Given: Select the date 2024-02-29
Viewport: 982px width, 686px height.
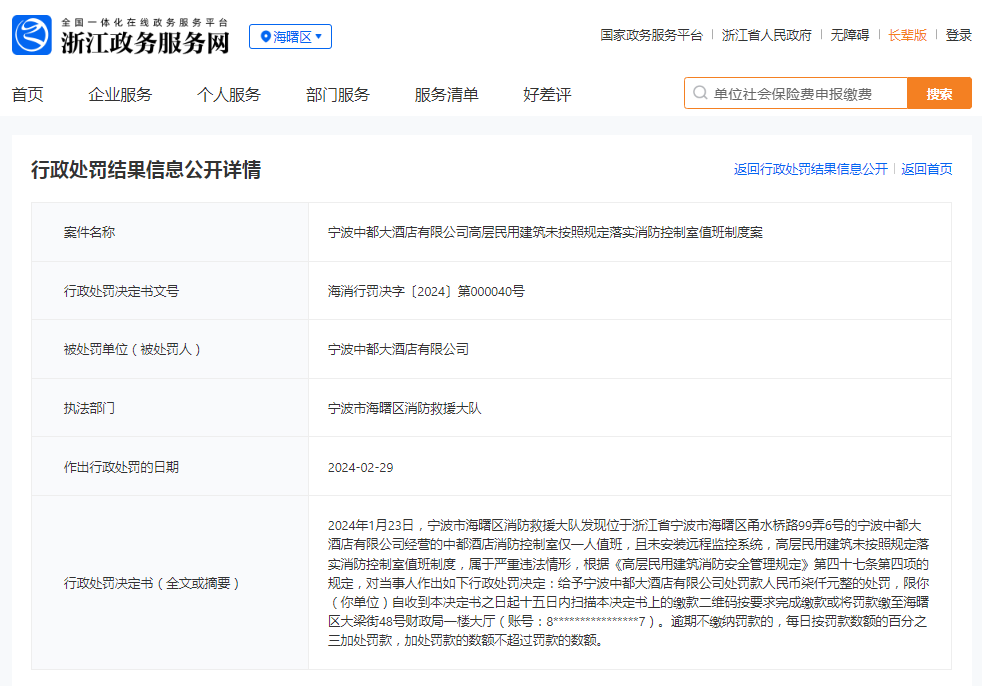Looking at the screenshot, I should tap(361, 467).
